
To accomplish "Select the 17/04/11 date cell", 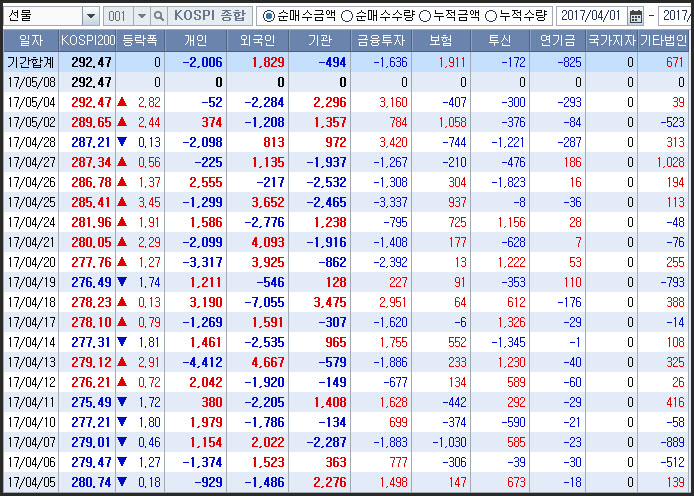I will click(31, 402).
